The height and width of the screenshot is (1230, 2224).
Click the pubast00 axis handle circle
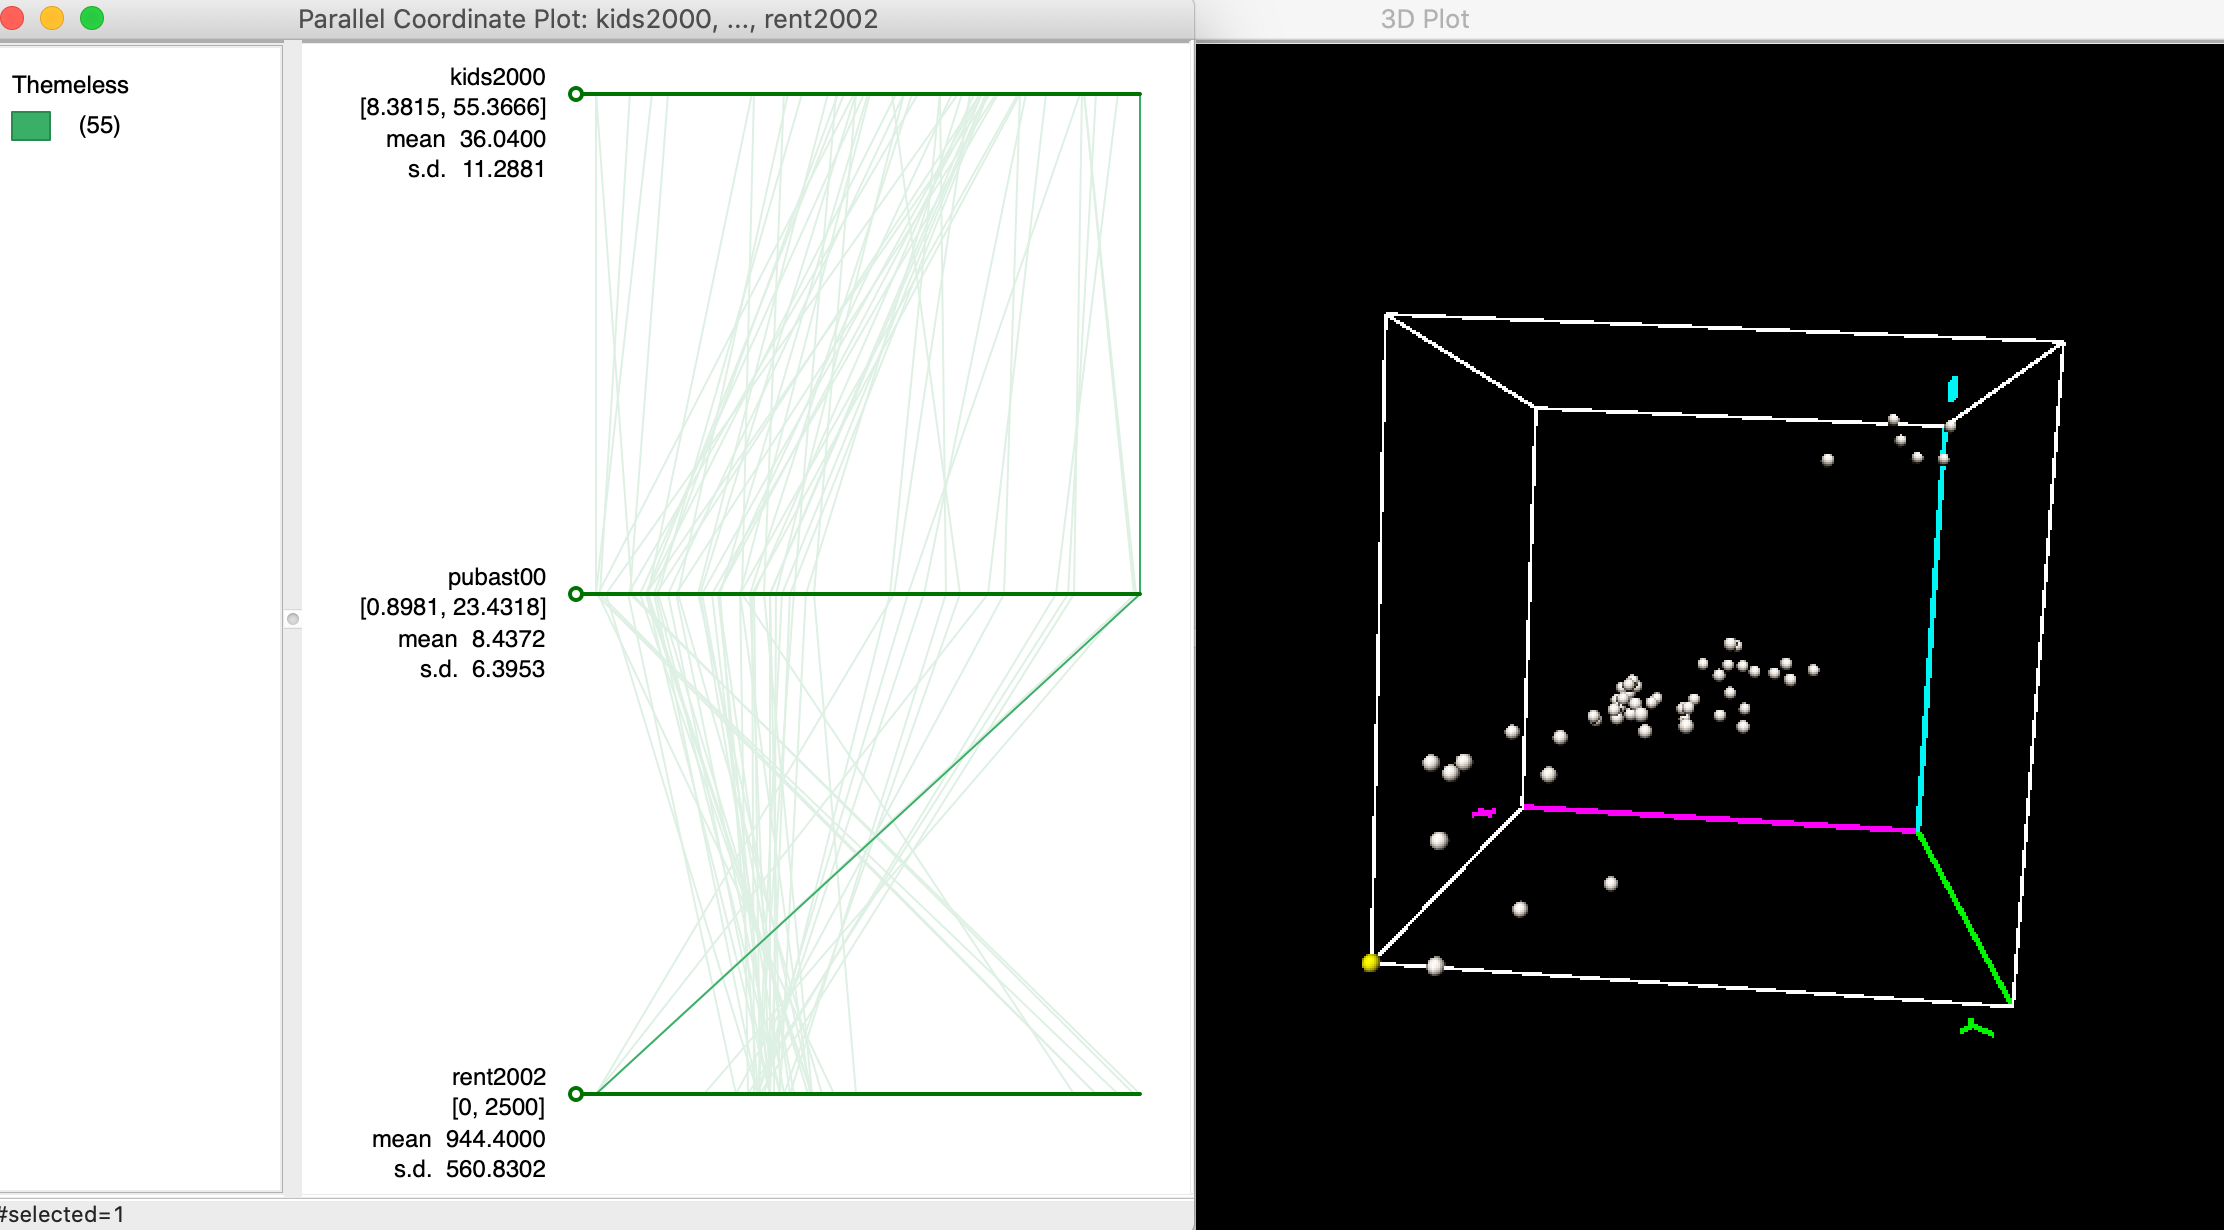(576, 594)
